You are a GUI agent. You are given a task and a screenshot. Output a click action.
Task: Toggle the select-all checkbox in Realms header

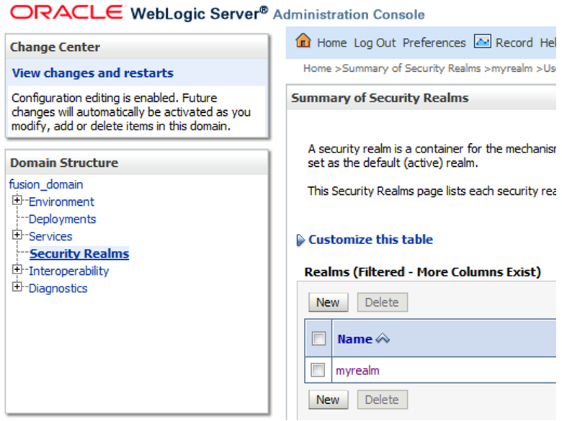(319, 338)
